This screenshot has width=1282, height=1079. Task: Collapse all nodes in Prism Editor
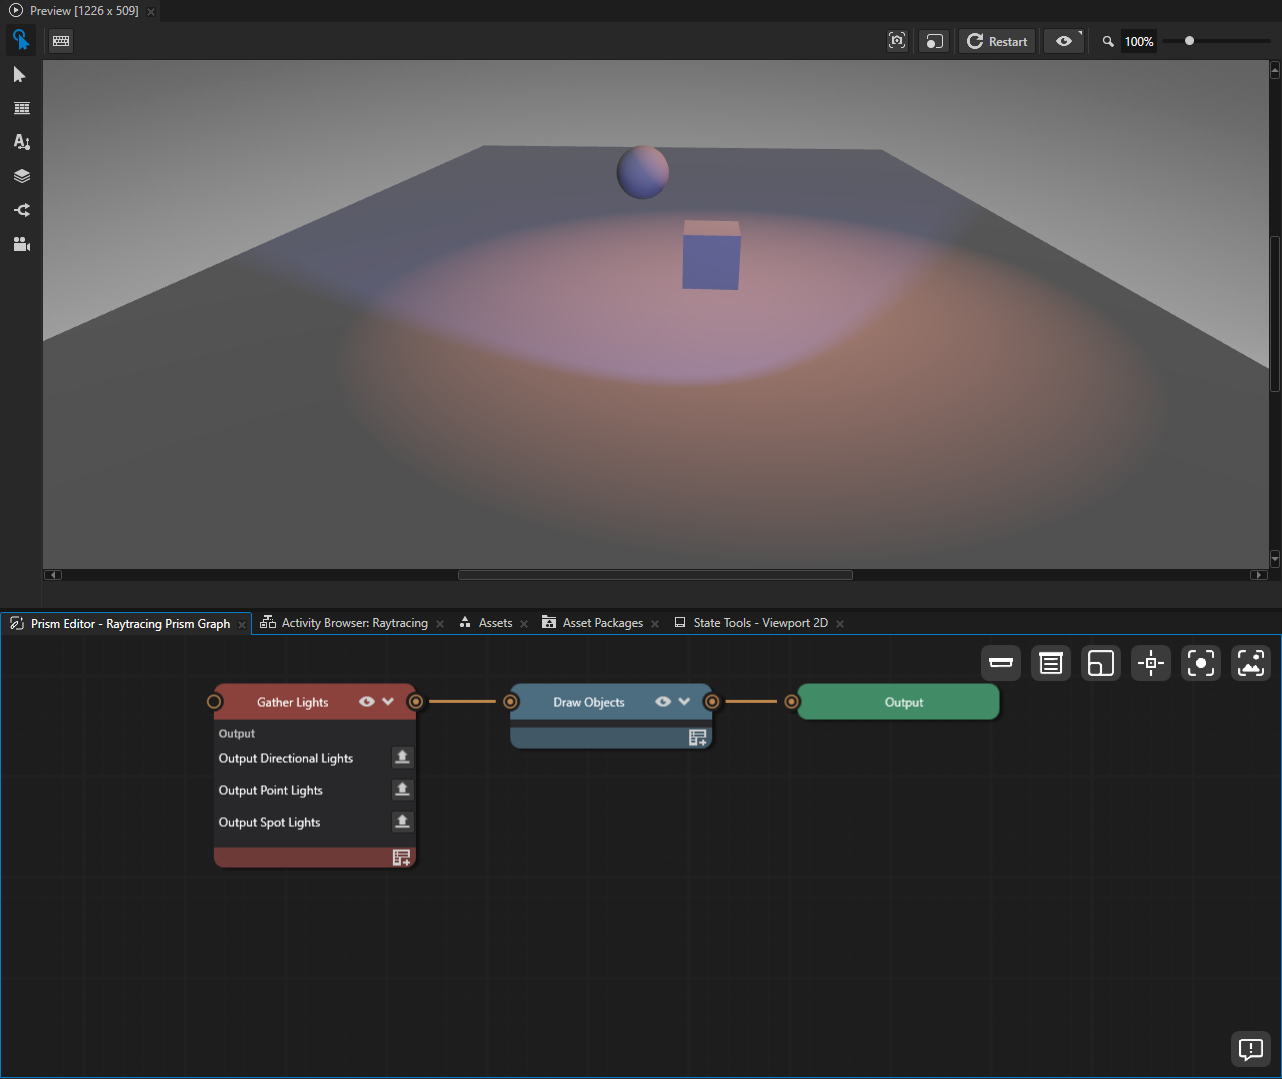[1001, 663]
